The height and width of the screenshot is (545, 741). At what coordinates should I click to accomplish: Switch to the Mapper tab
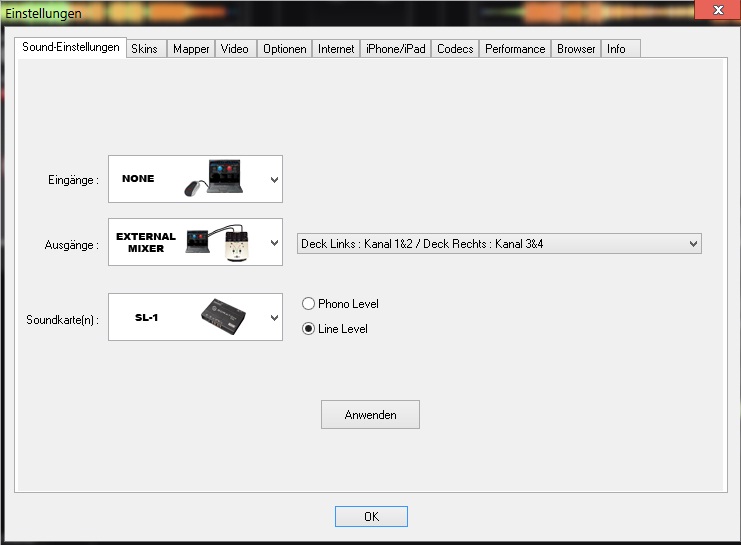[x=191, y=49]
